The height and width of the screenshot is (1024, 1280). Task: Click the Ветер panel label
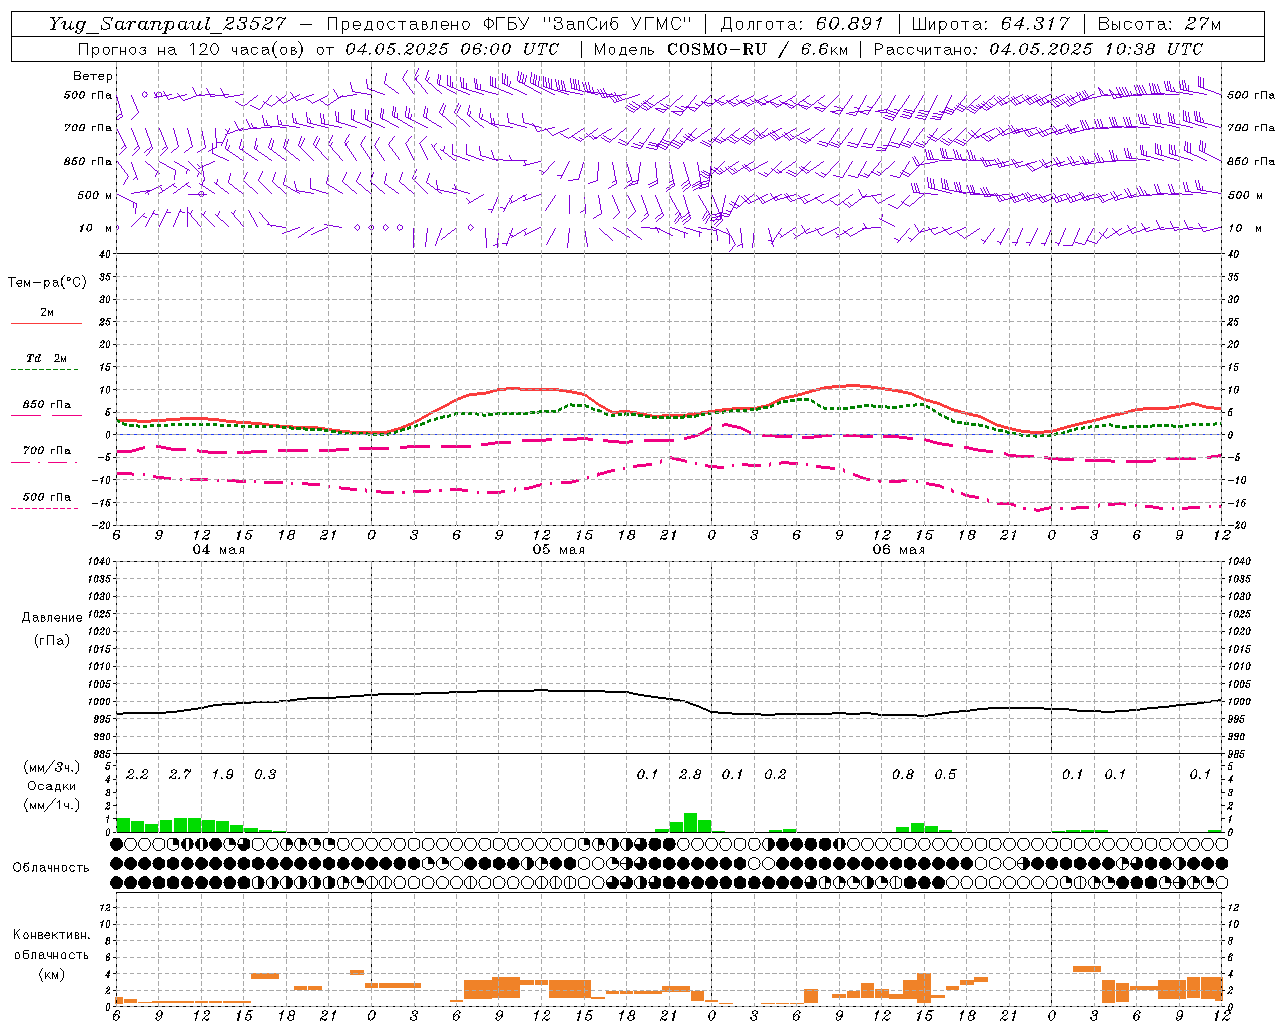click(93, 76)
